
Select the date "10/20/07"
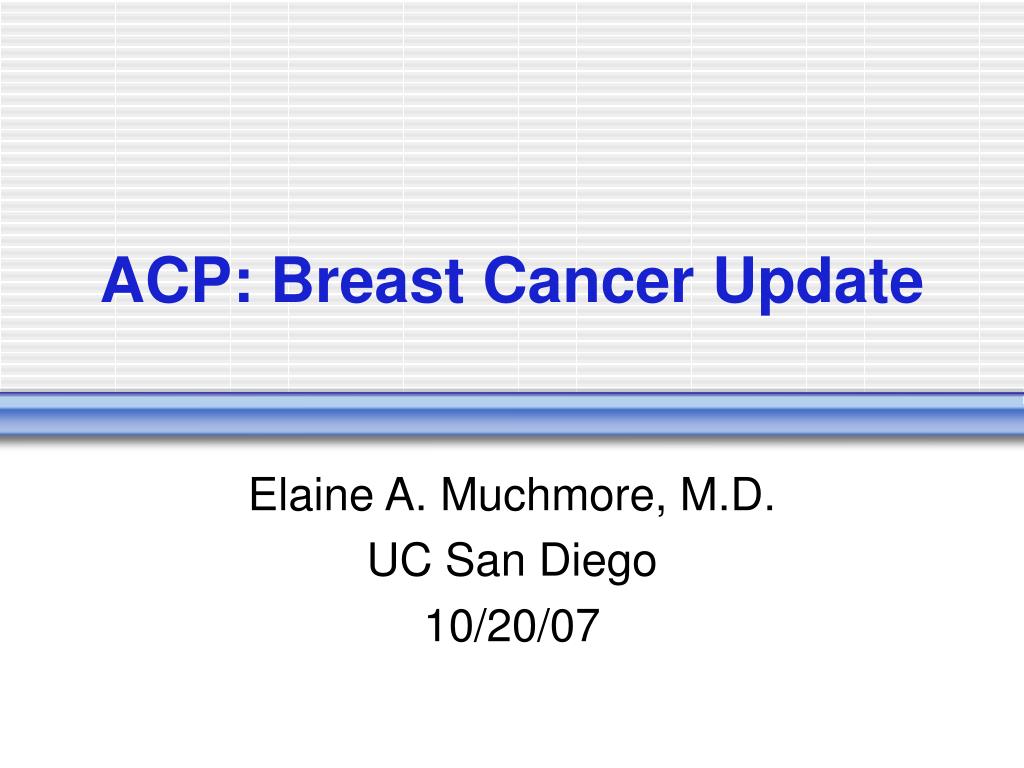pos(512,626)
